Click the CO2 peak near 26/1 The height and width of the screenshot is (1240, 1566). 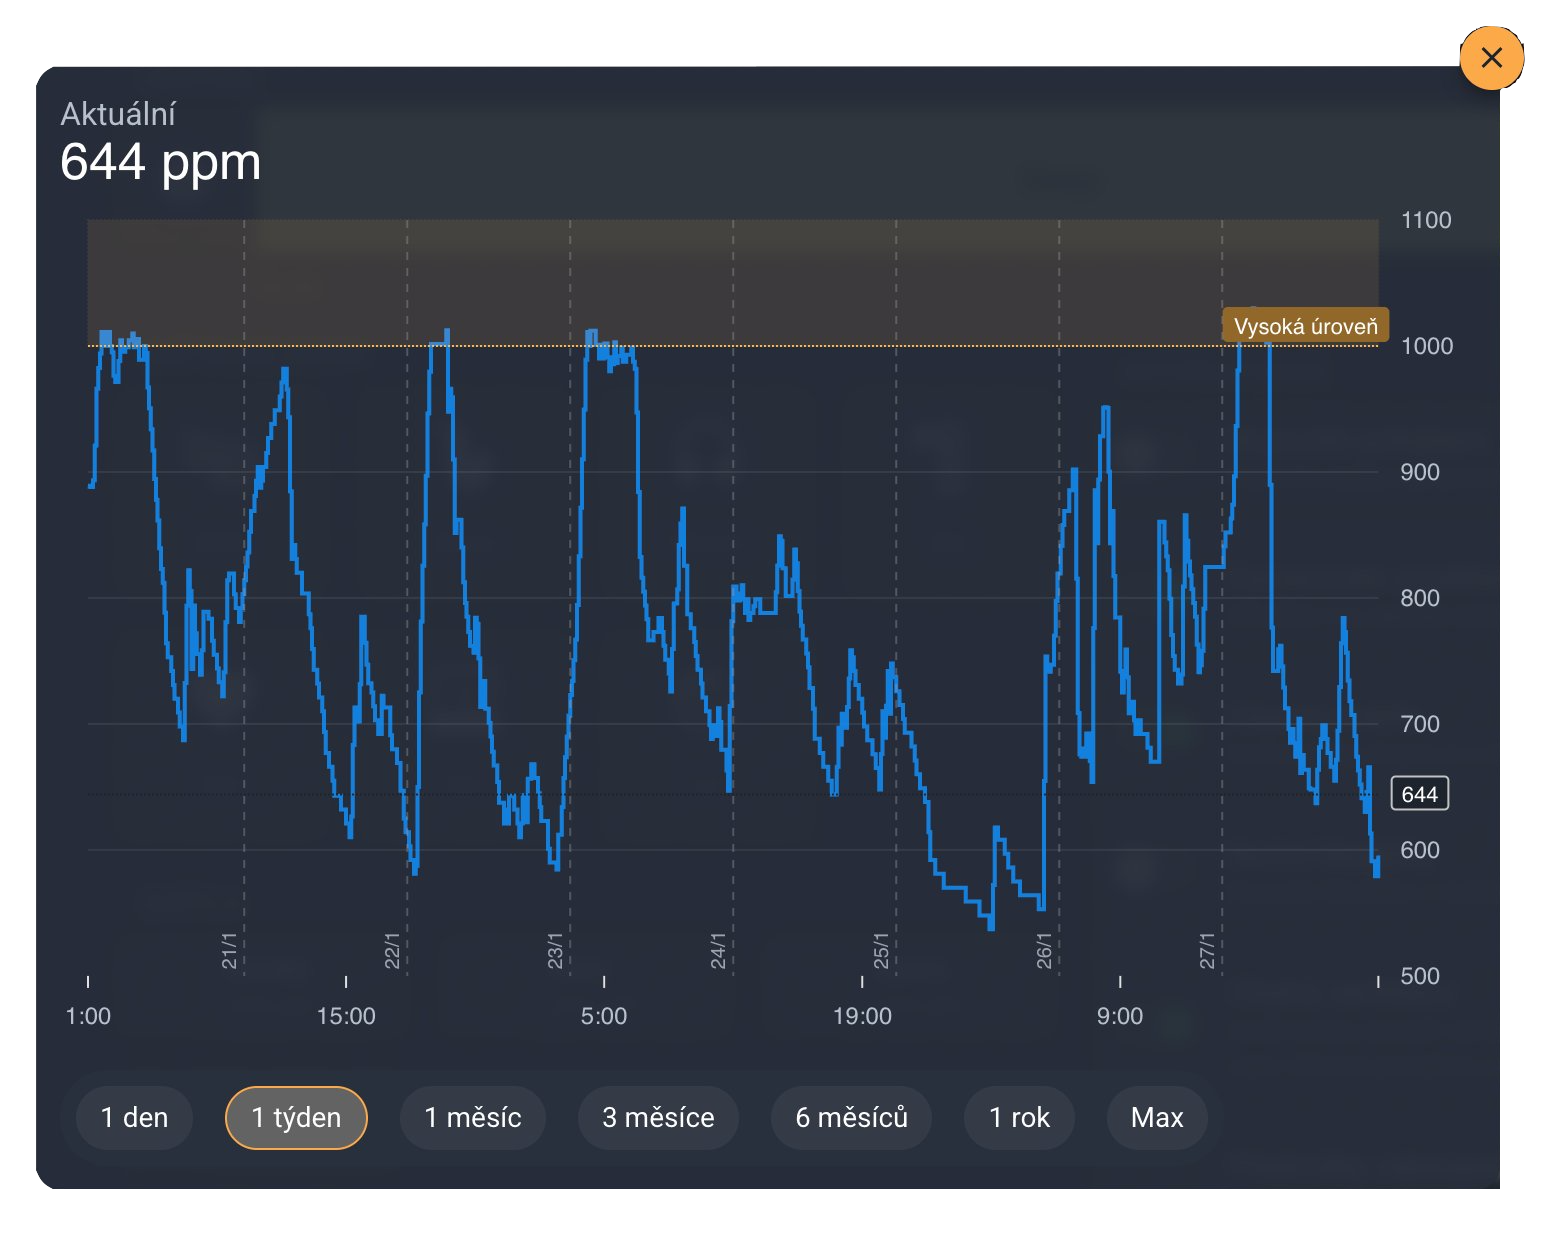tap(1104, 407)
